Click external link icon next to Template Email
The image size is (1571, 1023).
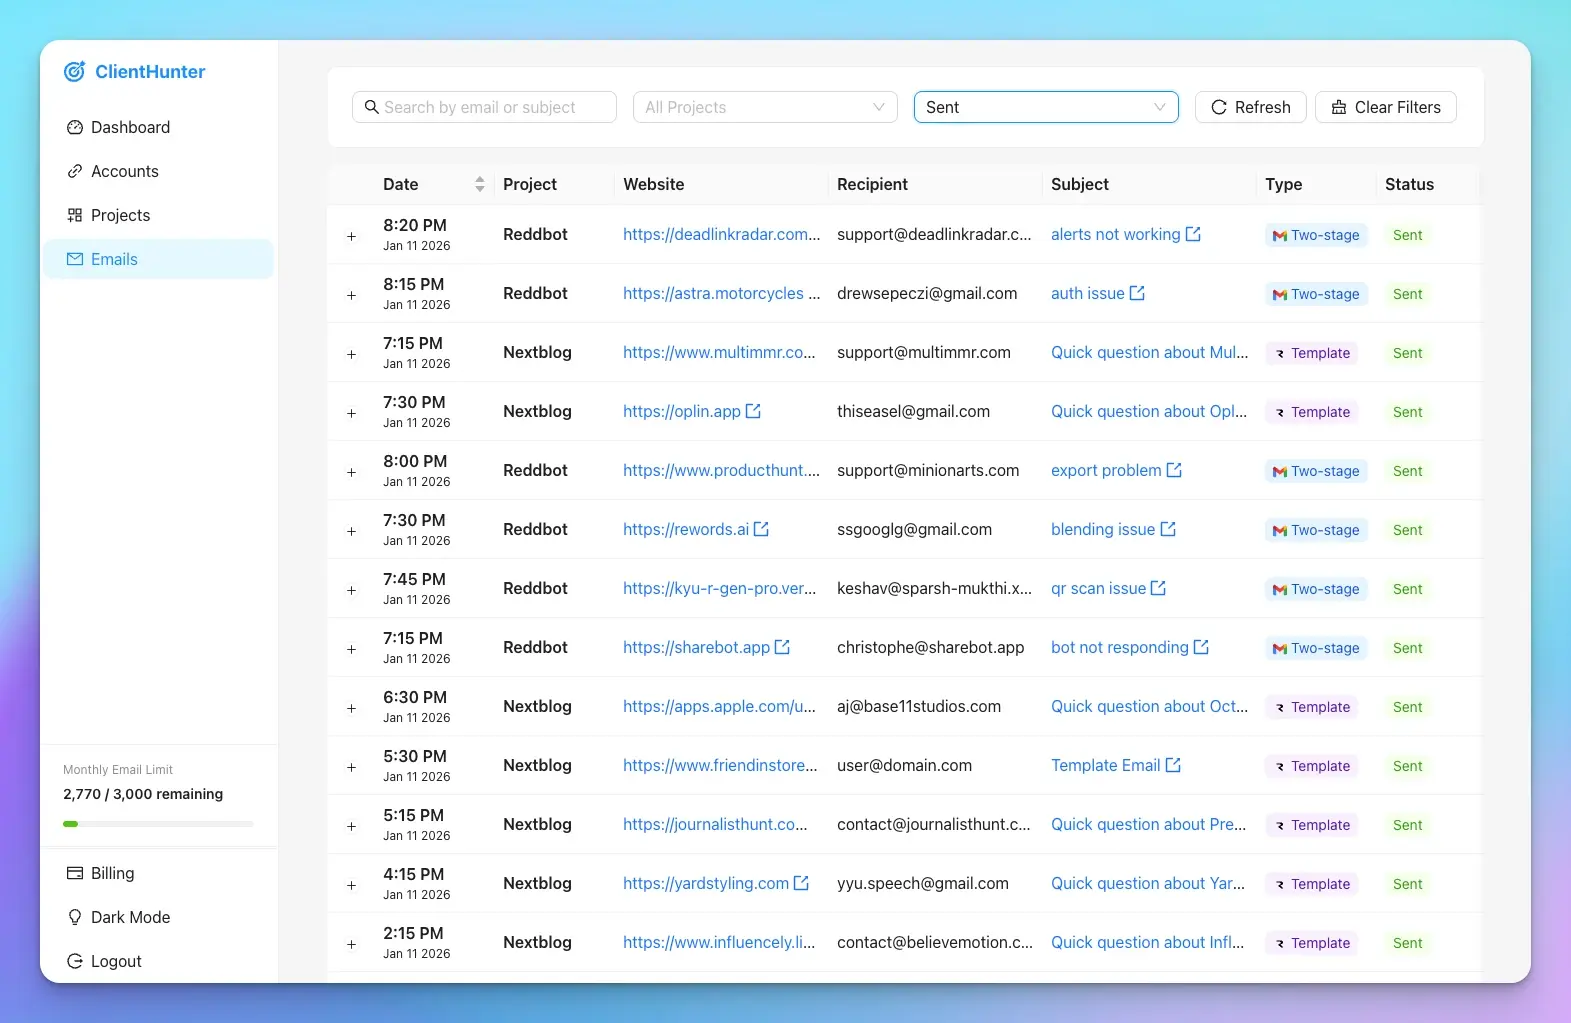pyautogui.click(x=1173, y=765)
